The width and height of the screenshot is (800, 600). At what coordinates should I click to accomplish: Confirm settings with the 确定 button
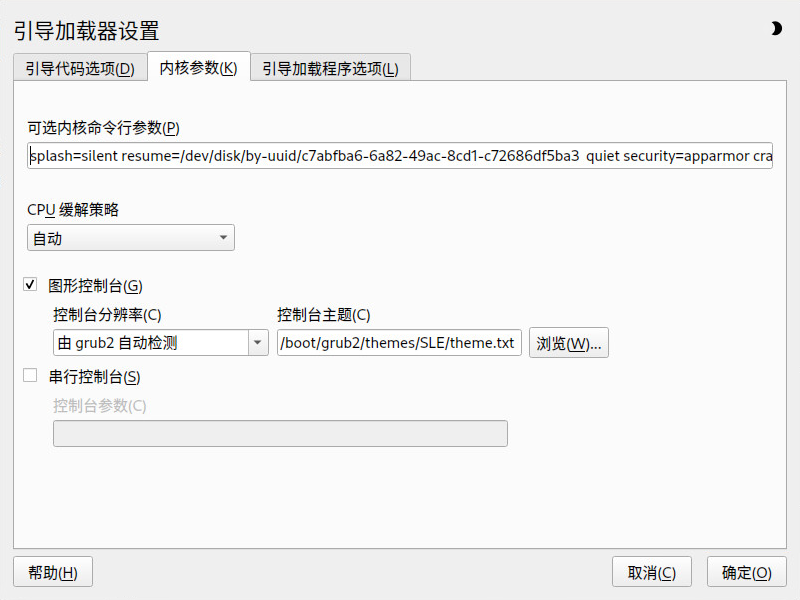click(746, 572)
